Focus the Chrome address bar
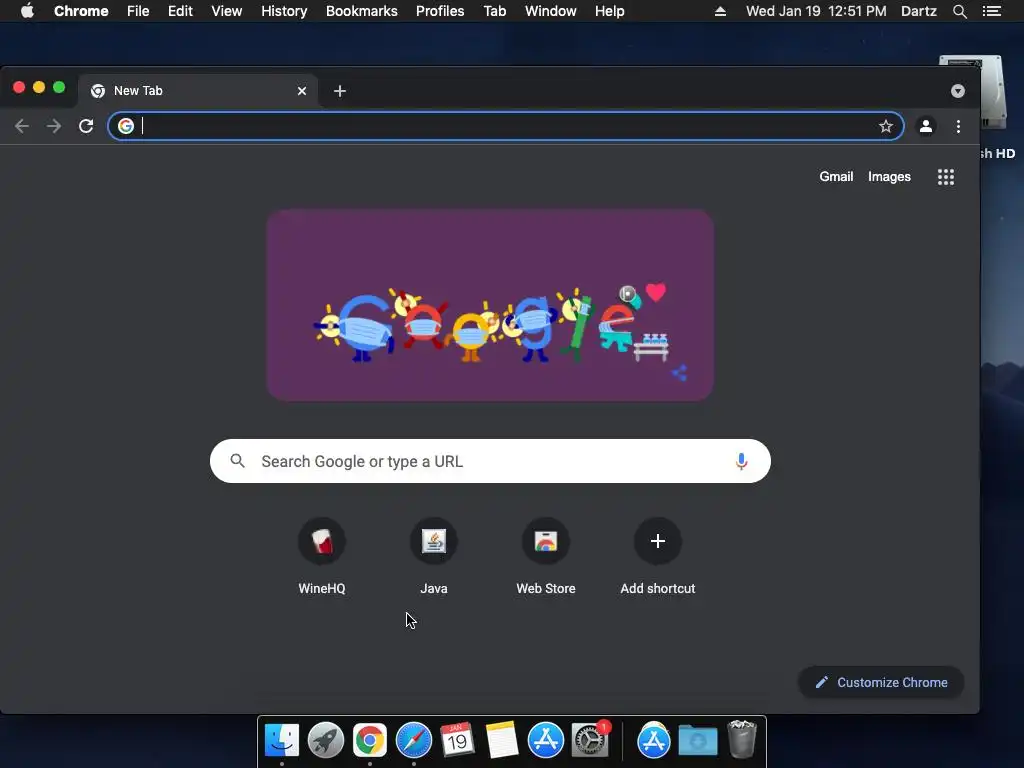This screenshot has height=768, width=1024. (505, 126)
